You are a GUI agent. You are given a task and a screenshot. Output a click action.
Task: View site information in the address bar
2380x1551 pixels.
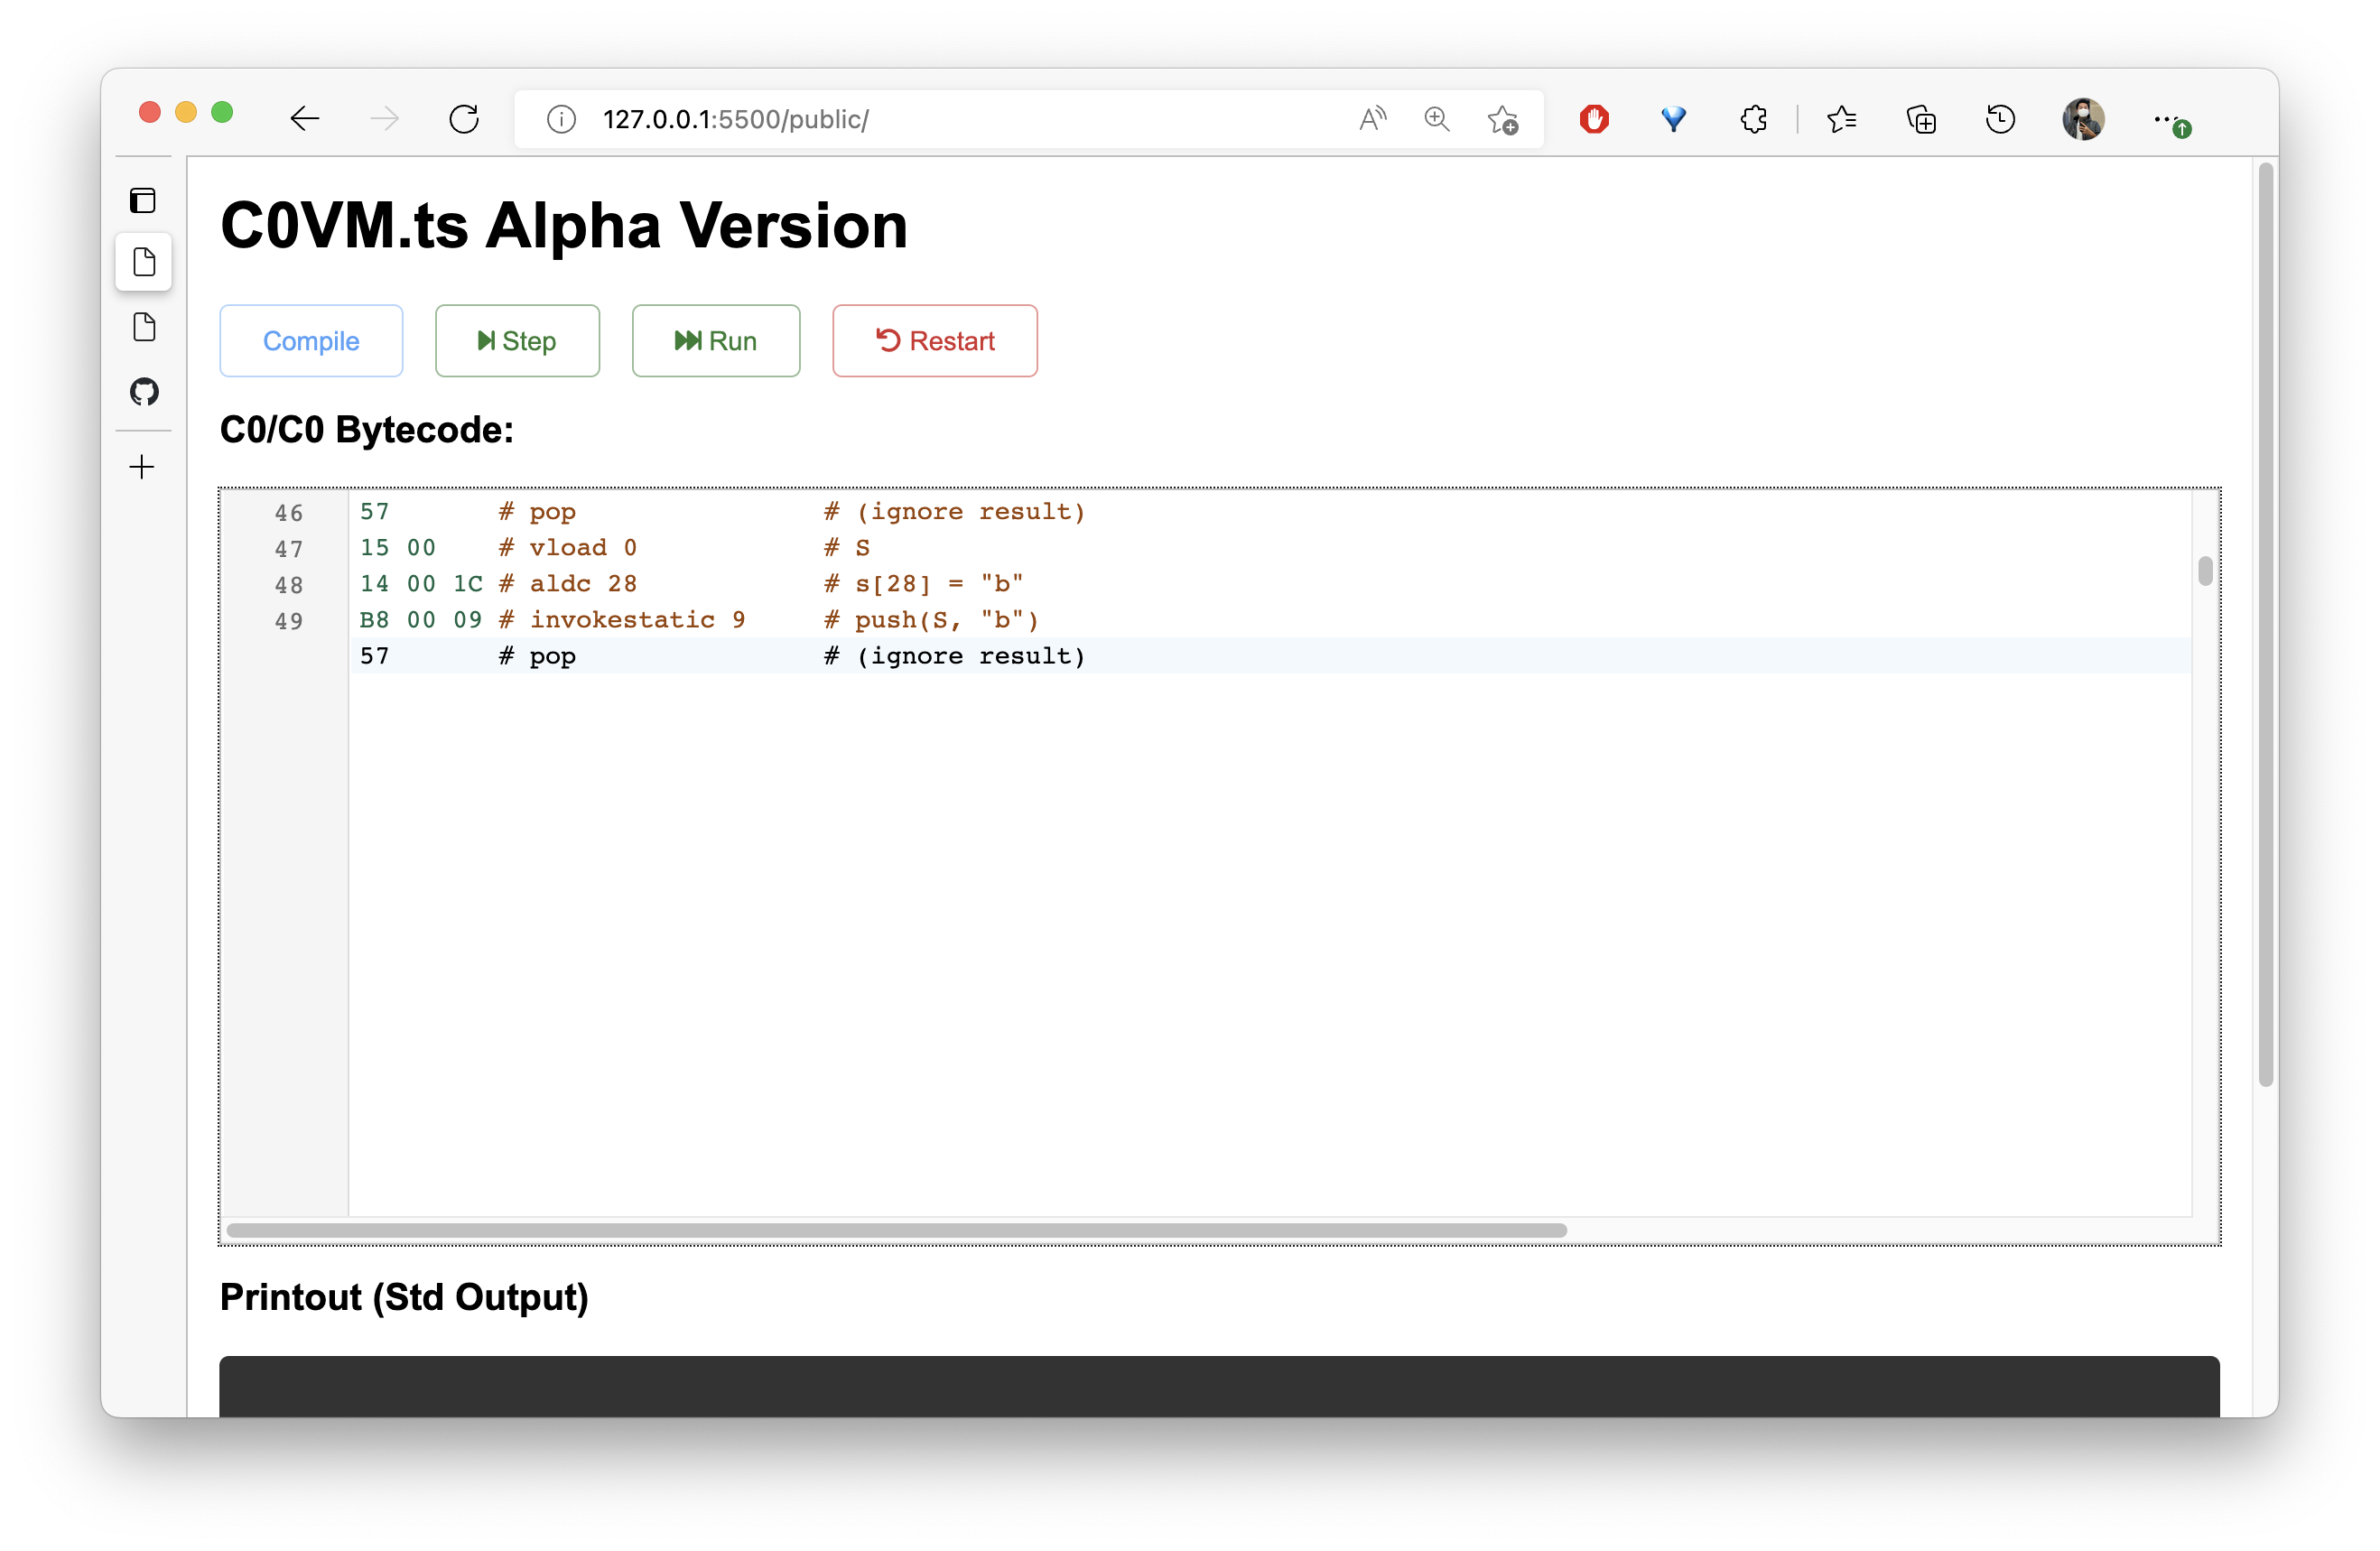(x=560, y=119)
